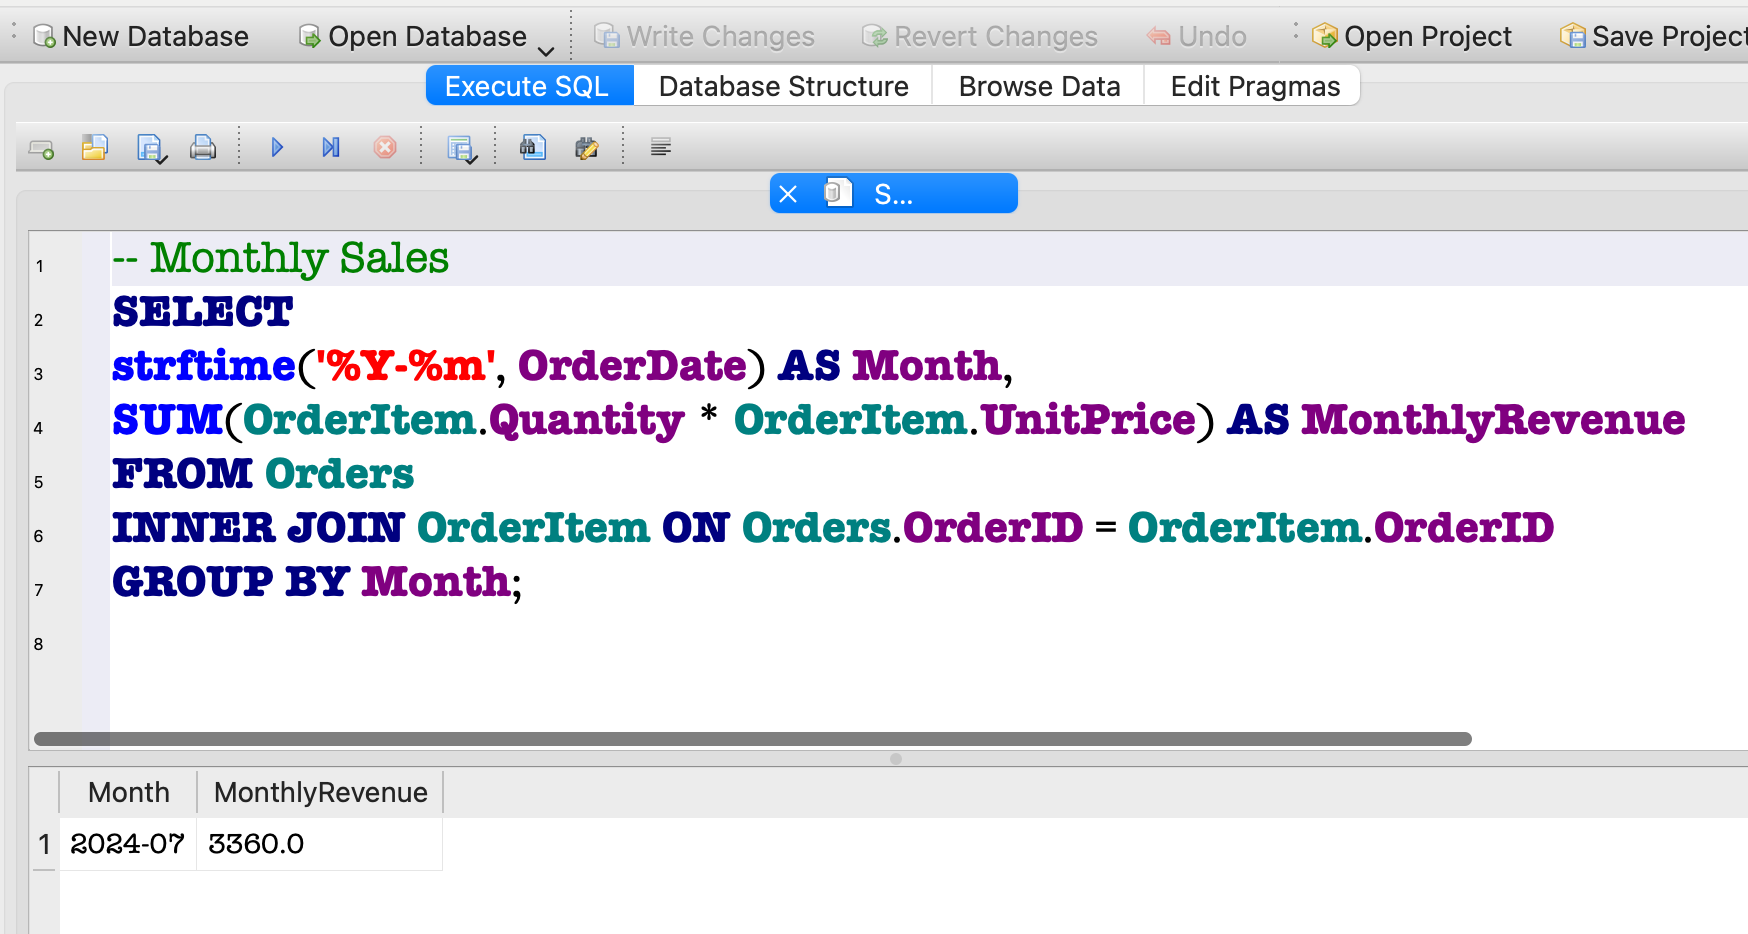1748x934 pixels.
Task: Click FROM Orders line in editor
Action: [x=263, y=474]
